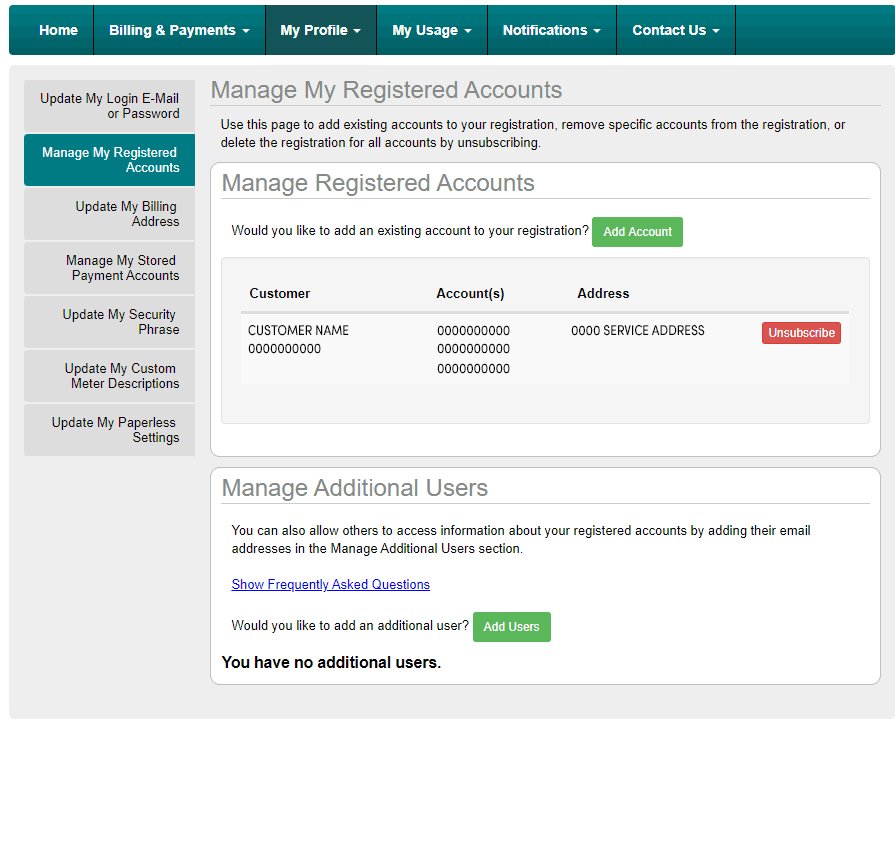The width and height of the screenshot is (895, 855).
Task: Open Update My Paperless Settings
Action: (109, 430)
